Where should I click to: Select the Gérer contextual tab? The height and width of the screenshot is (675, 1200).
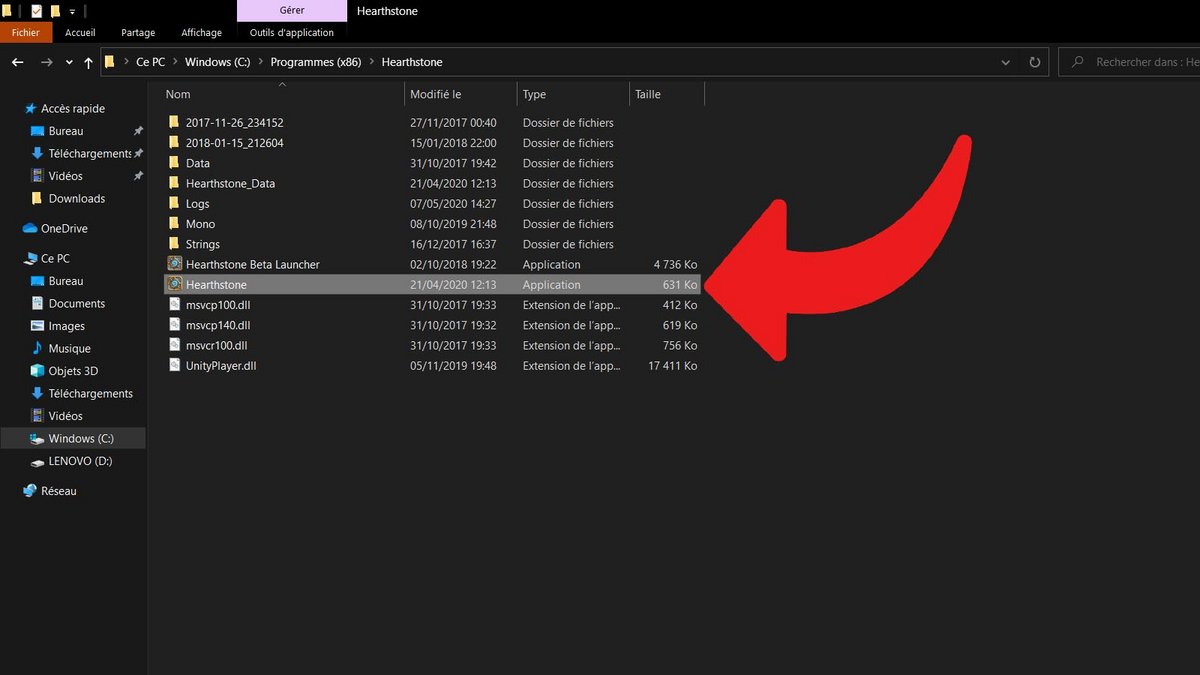point(292,11)
